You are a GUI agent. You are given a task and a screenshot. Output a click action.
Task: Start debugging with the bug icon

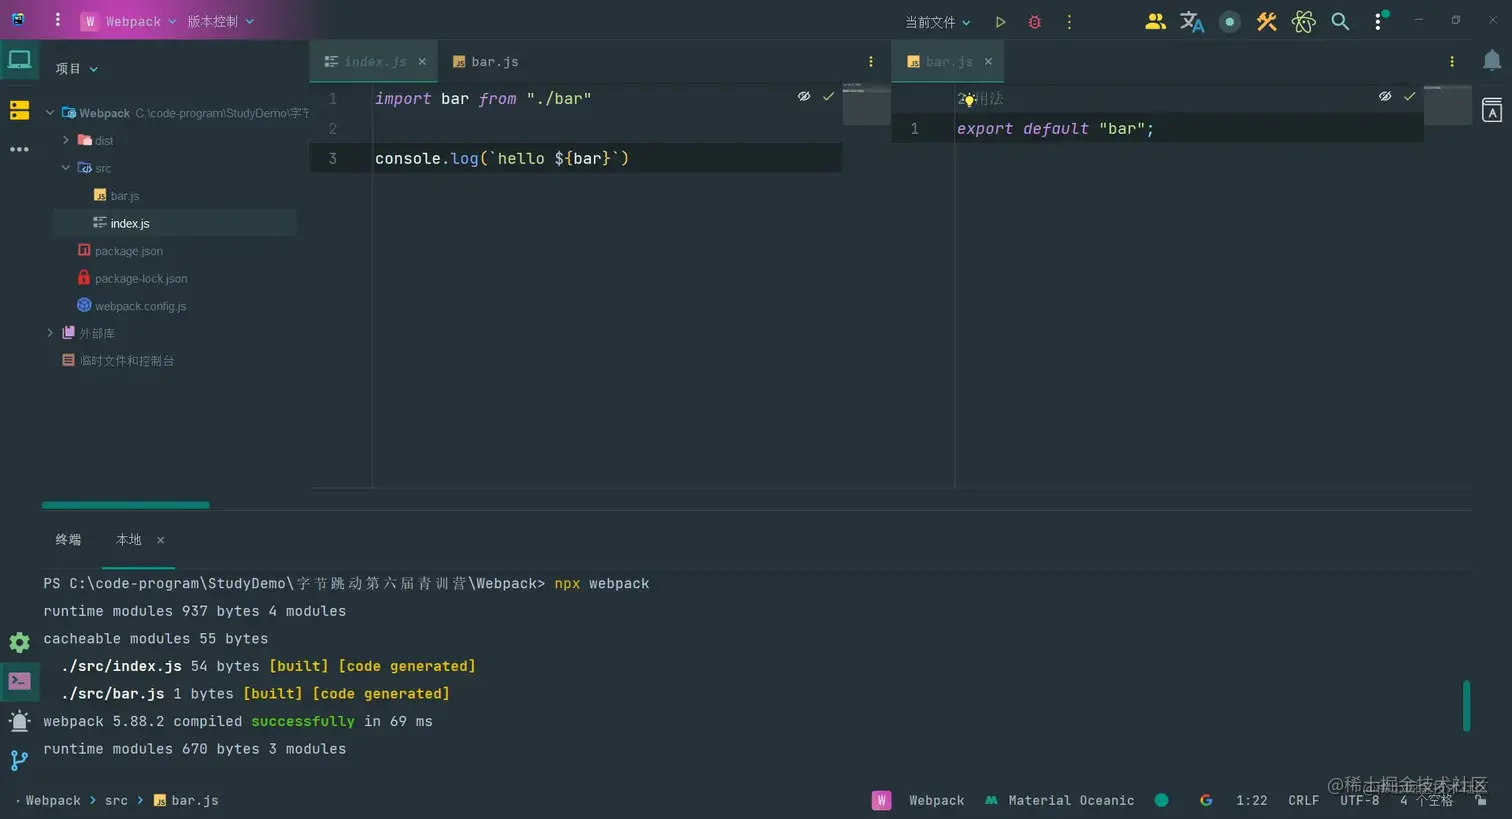pyautogui.click(x=1035, y=22)
